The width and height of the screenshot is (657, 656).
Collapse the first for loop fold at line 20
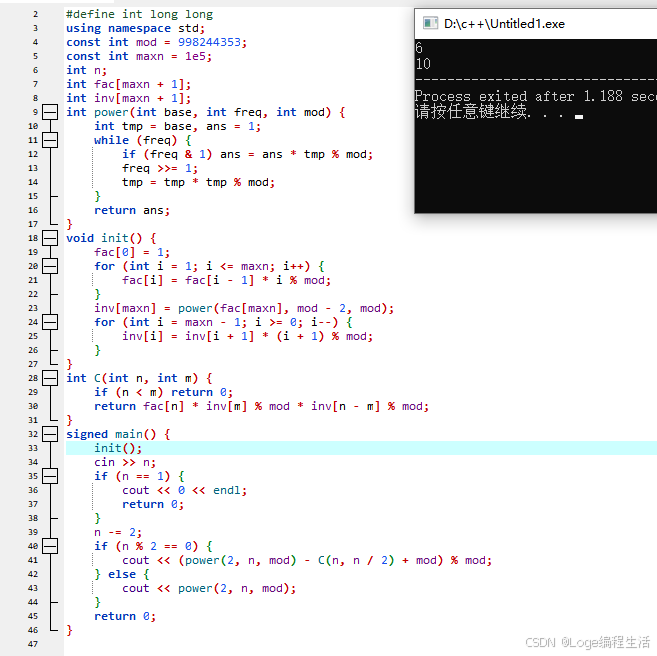(x=50, y=266)
